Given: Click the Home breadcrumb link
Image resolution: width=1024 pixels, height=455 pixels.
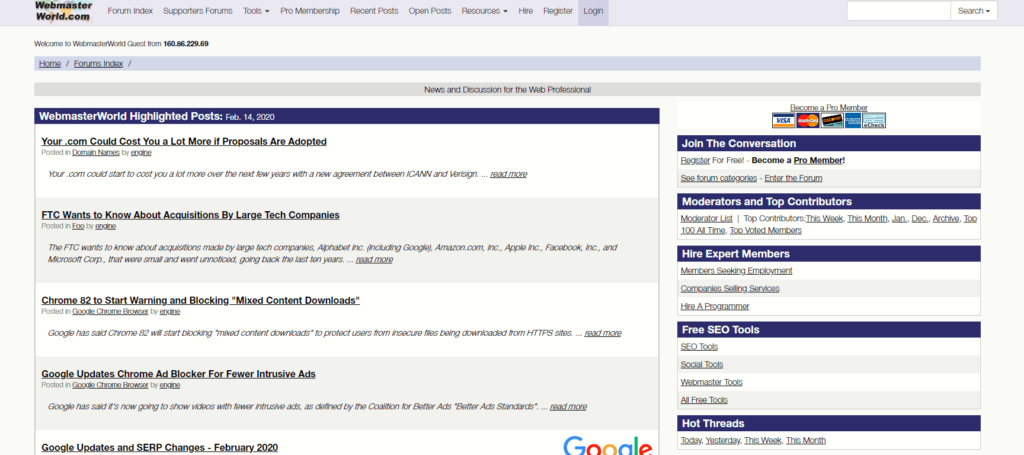Looking at the screenshot, I should [x=50, y=64].
